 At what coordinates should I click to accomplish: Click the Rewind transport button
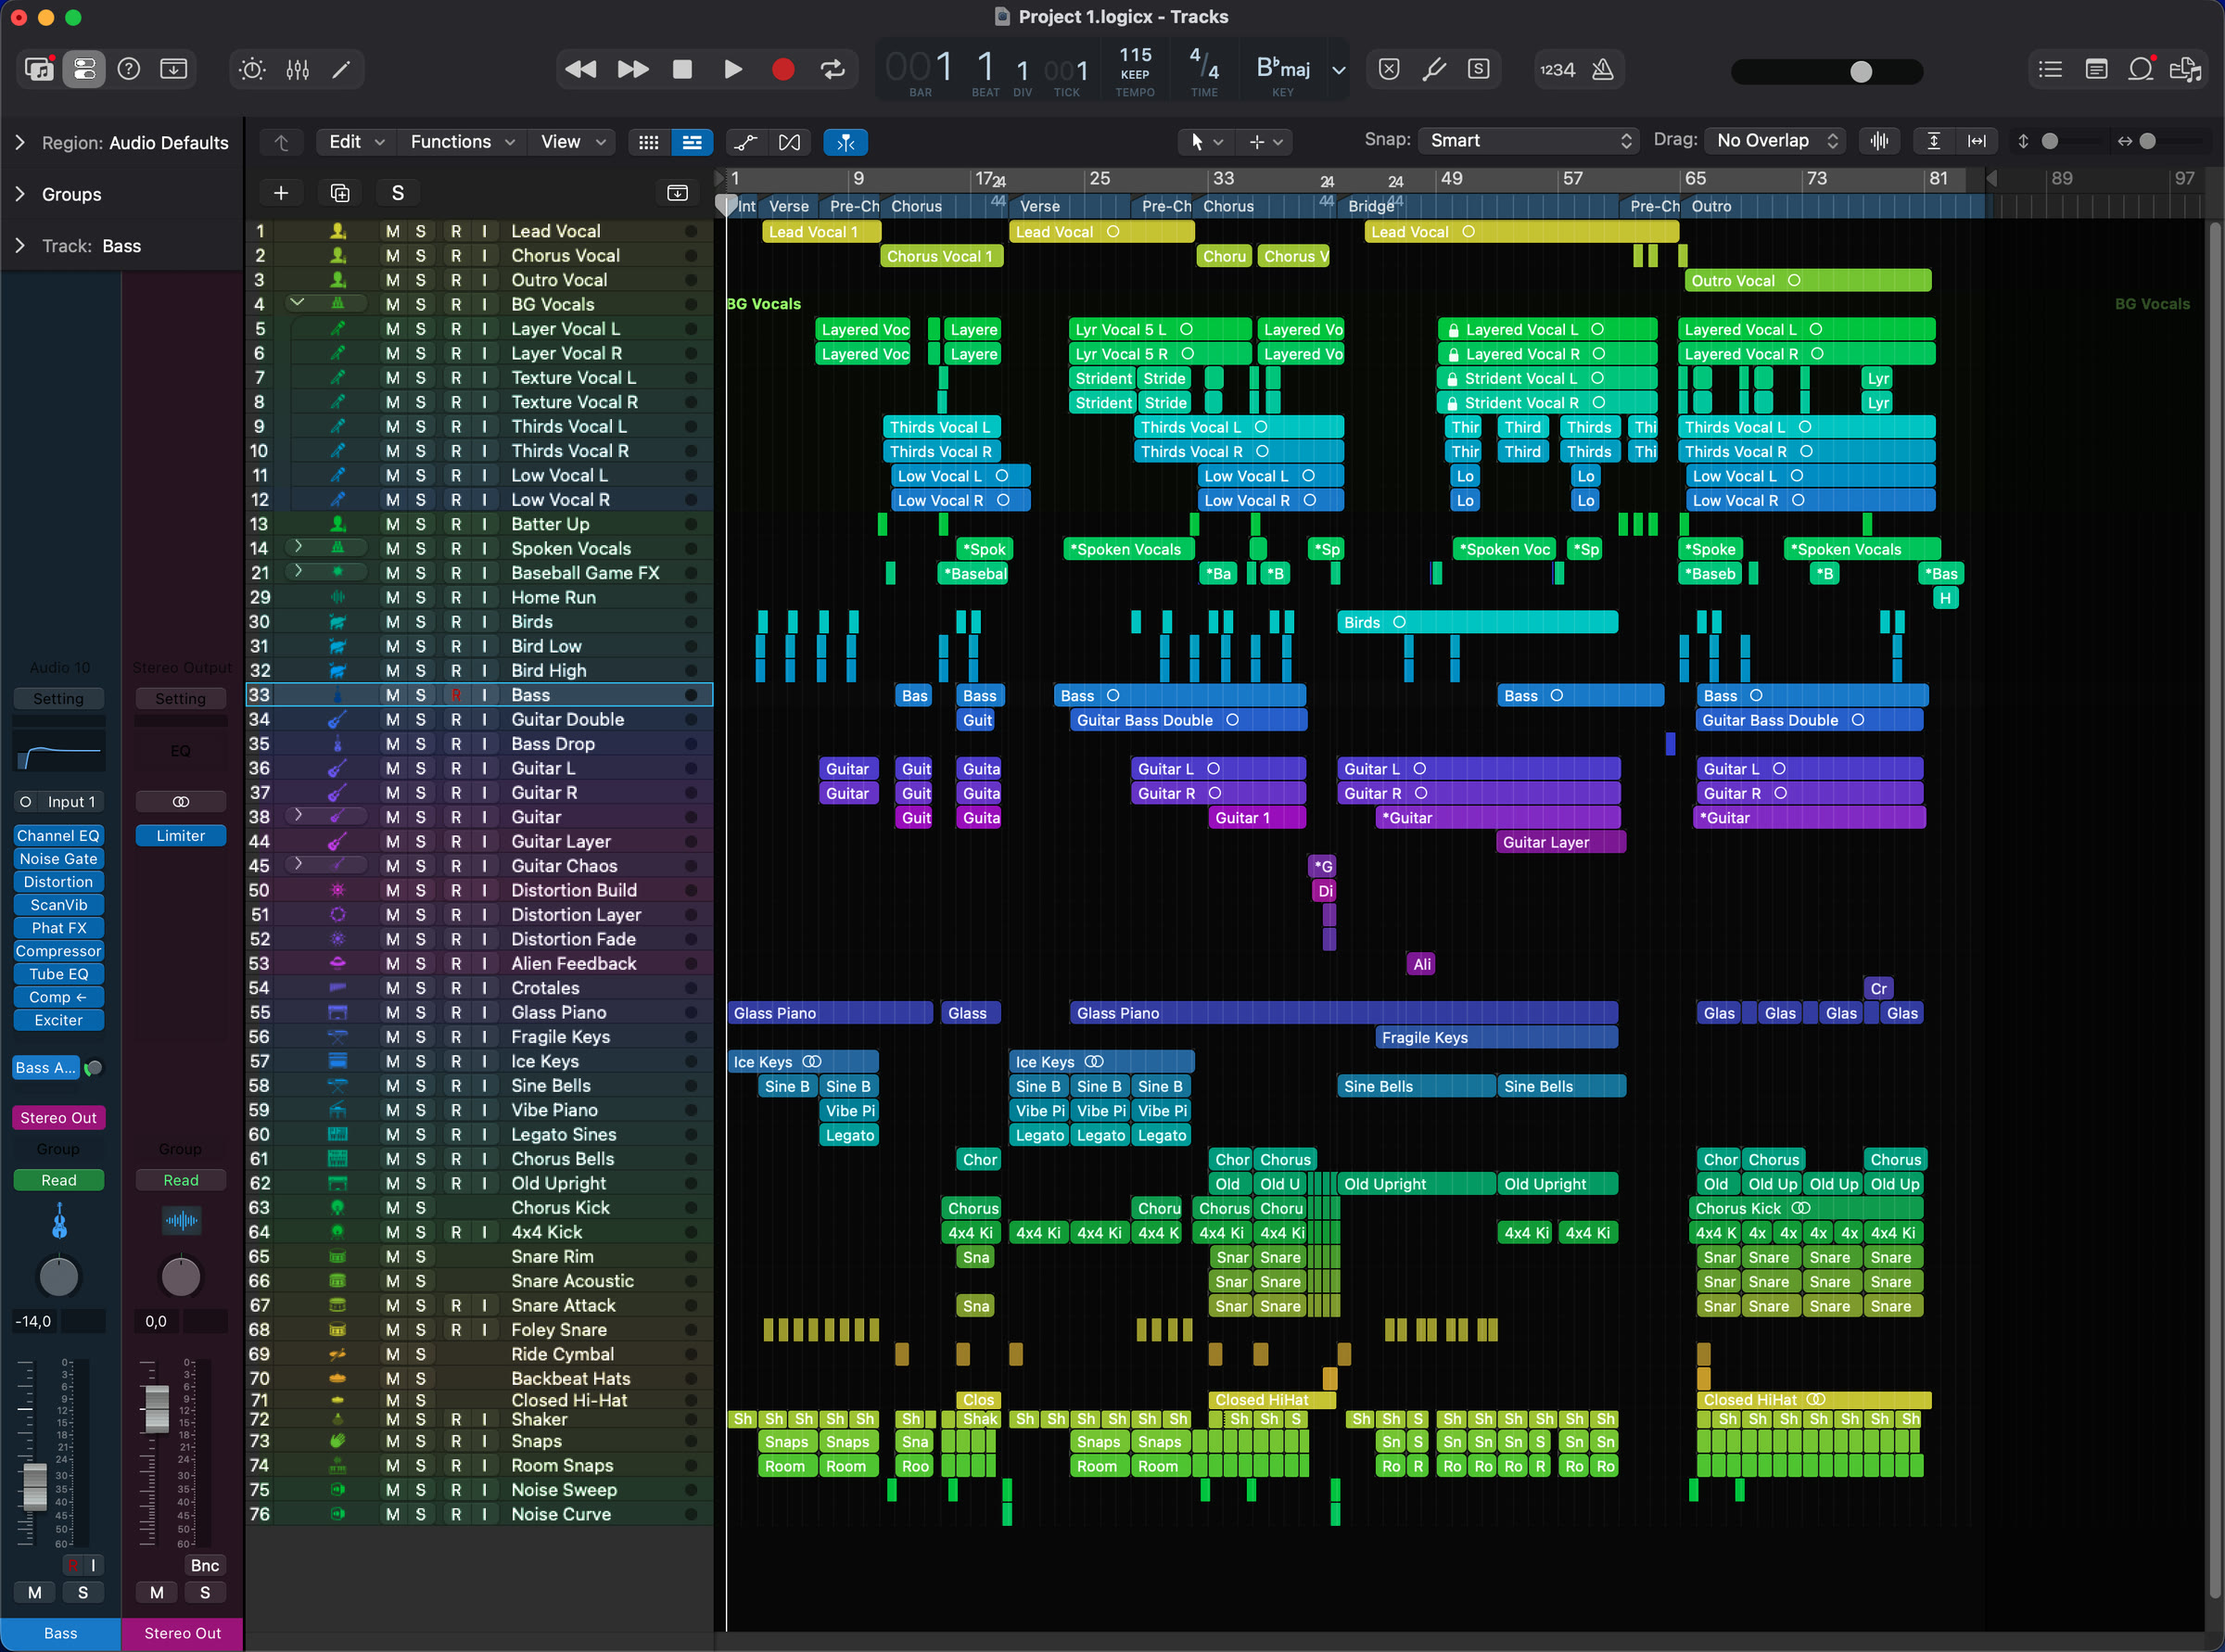point(581,69)
